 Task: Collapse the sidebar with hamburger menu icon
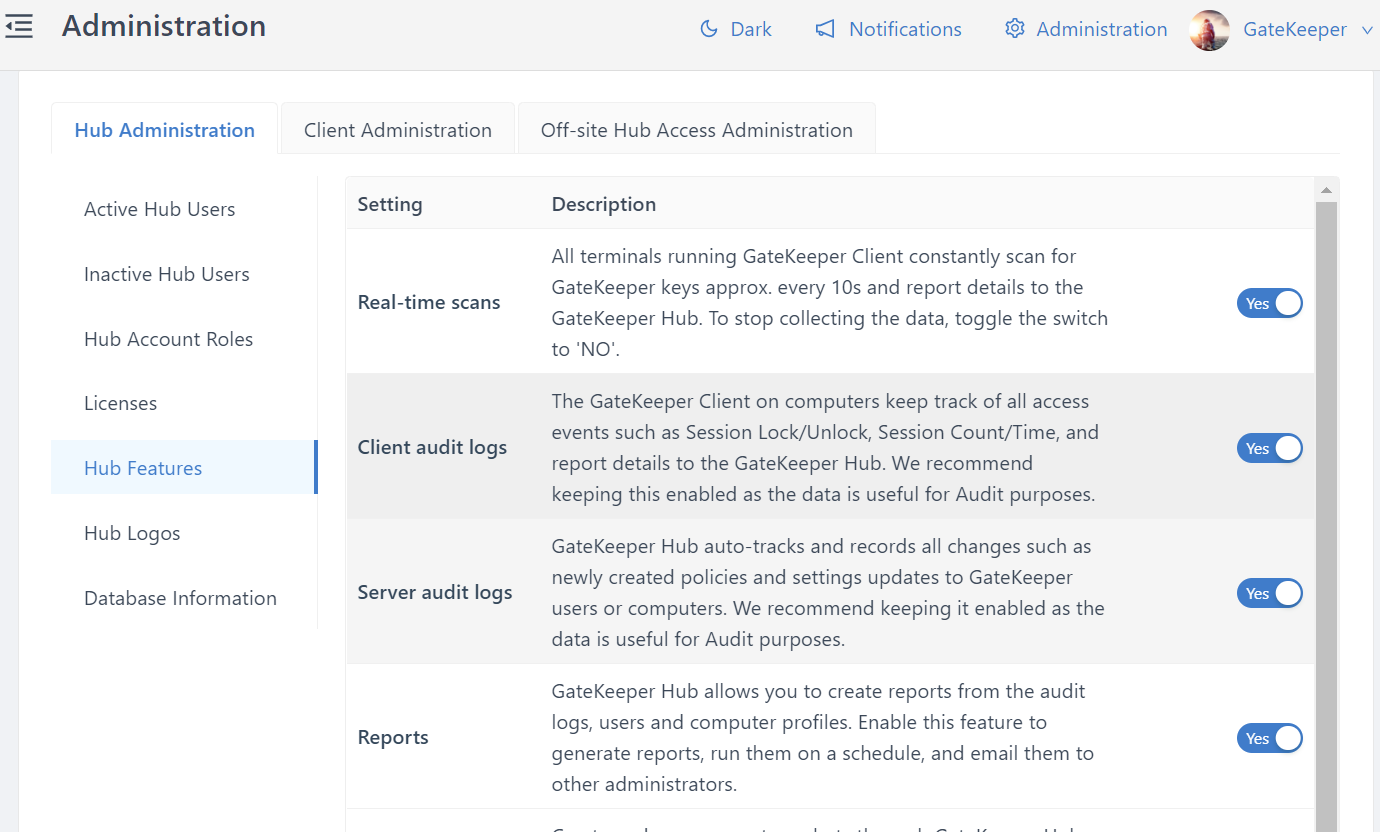pyautogui.click(x=19, y=27)
